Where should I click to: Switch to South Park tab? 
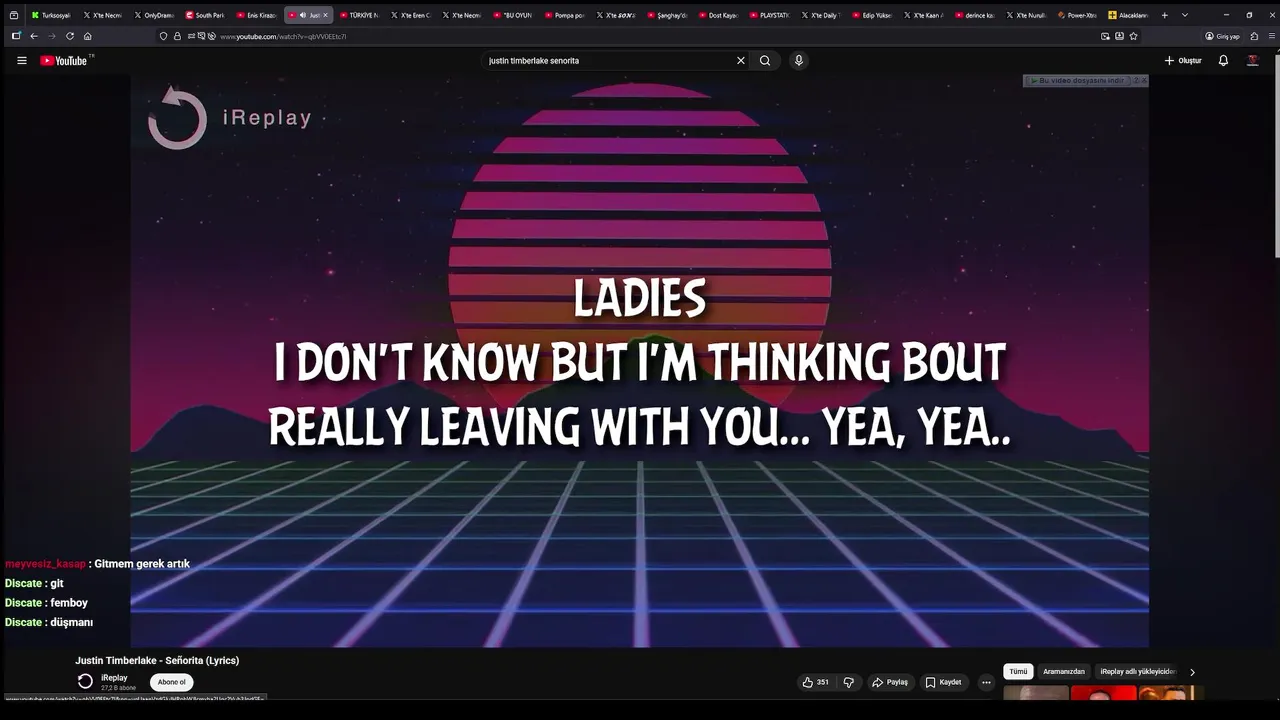205,15
